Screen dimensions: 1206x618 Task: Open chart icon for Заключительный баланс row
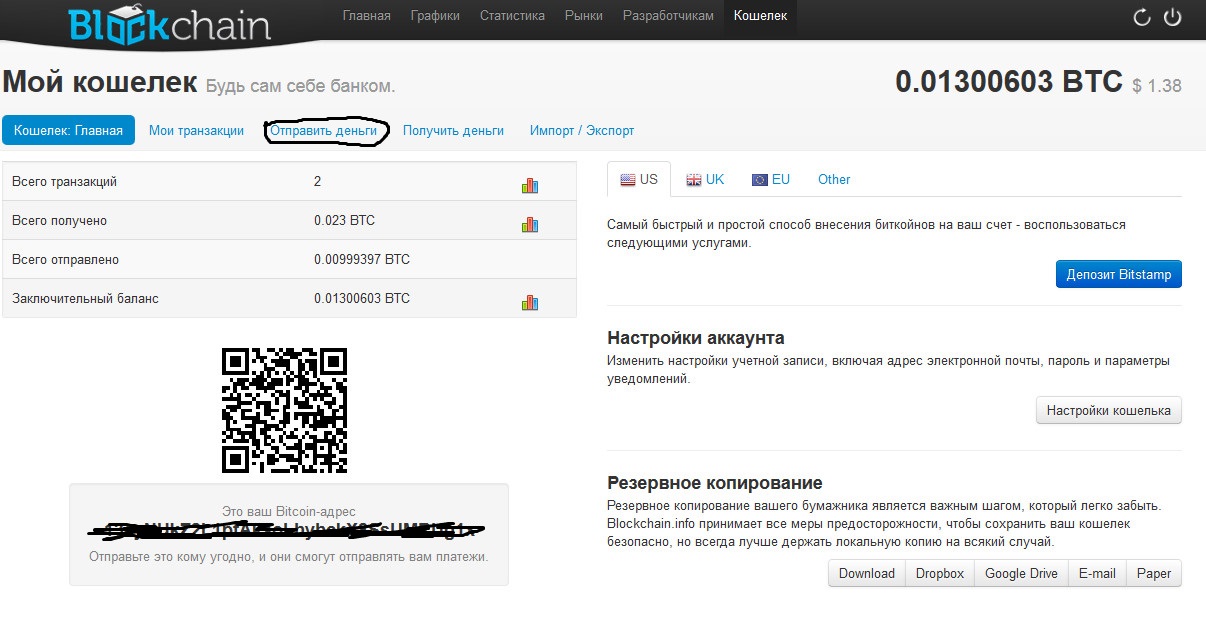tap(530, 302)
